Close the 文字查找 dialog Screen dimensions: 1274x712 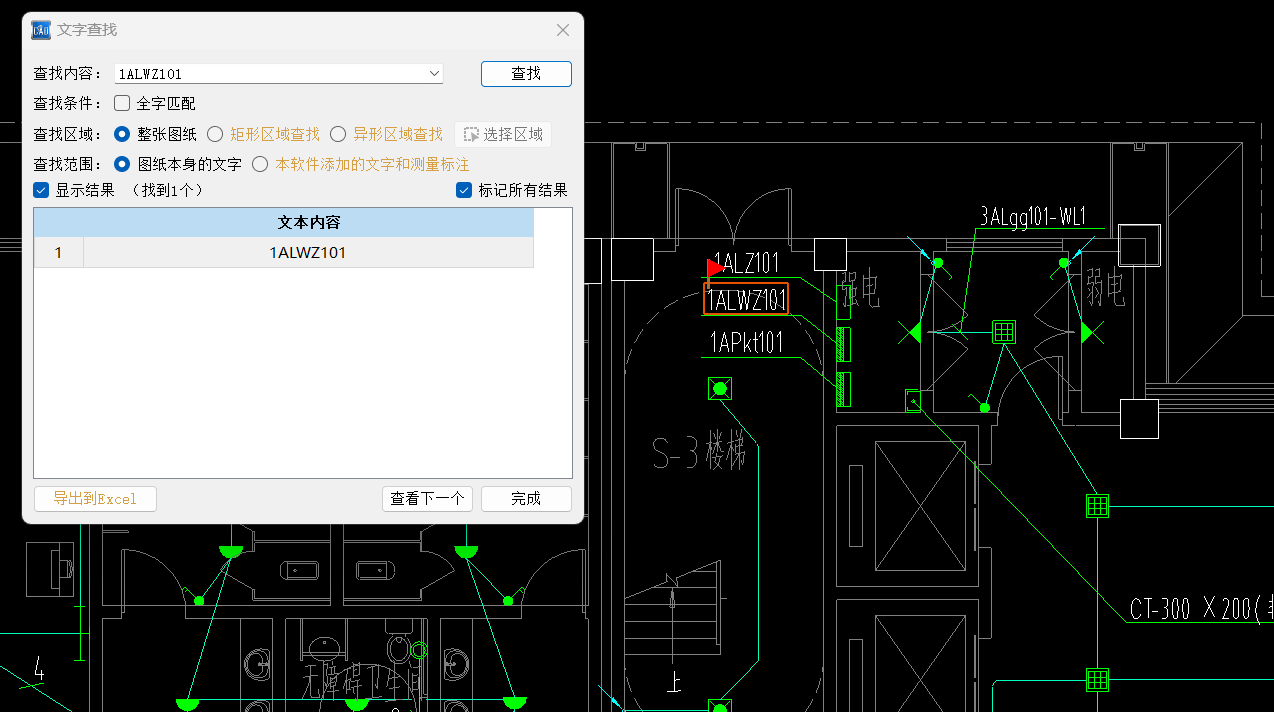563,30
